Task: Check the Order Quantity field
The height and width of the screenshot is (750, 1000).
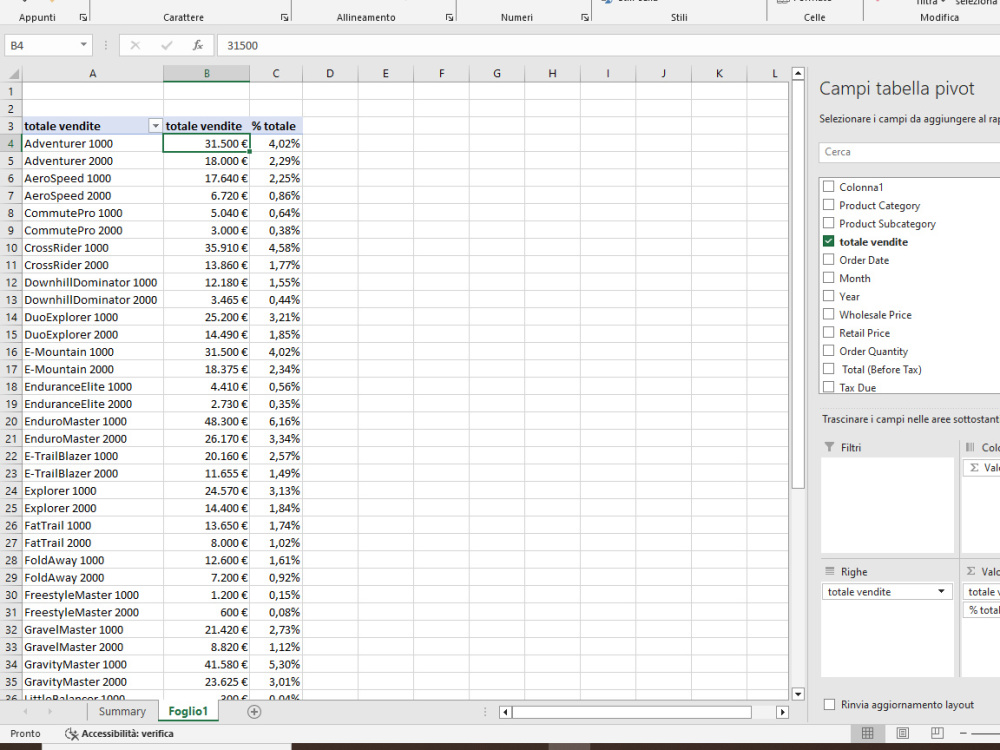Action: click(828, 351)
